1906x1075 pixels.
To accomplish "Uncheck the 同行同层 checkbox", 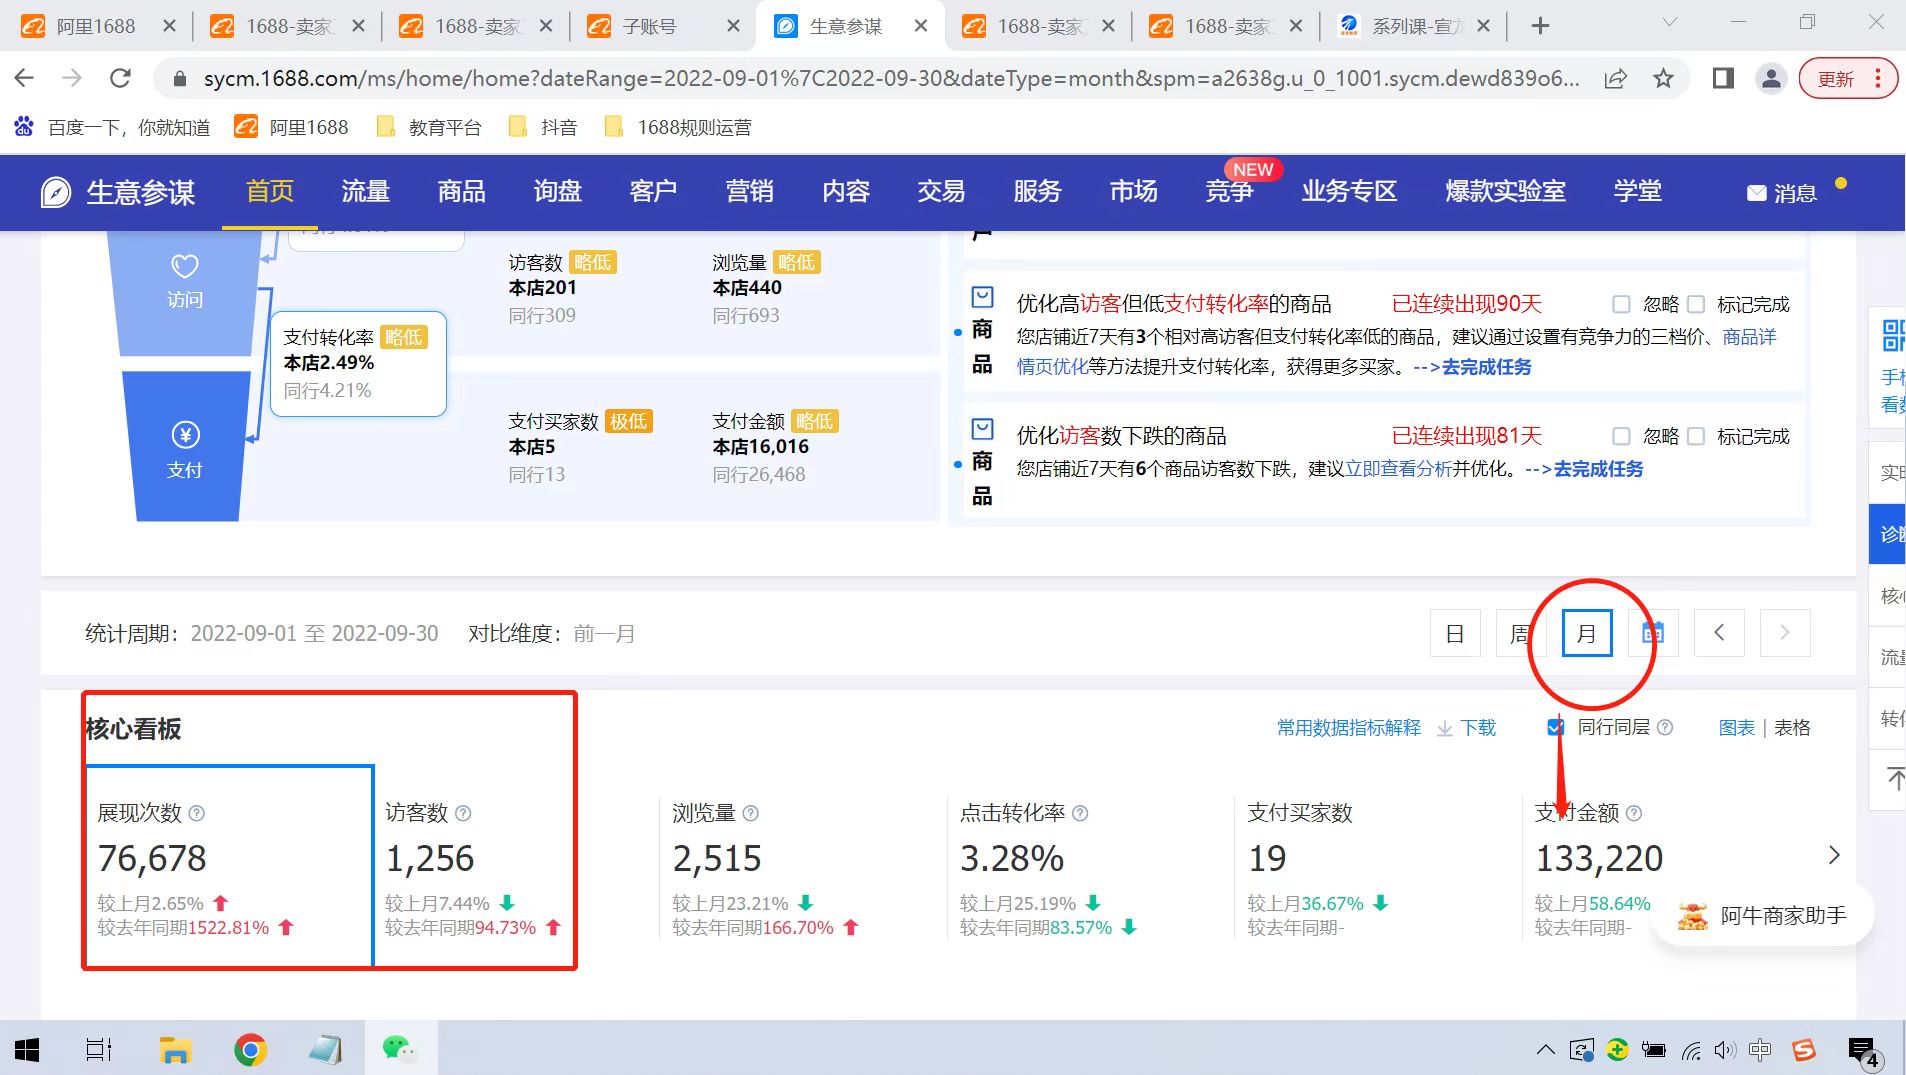I will [x=1556, y=728].
